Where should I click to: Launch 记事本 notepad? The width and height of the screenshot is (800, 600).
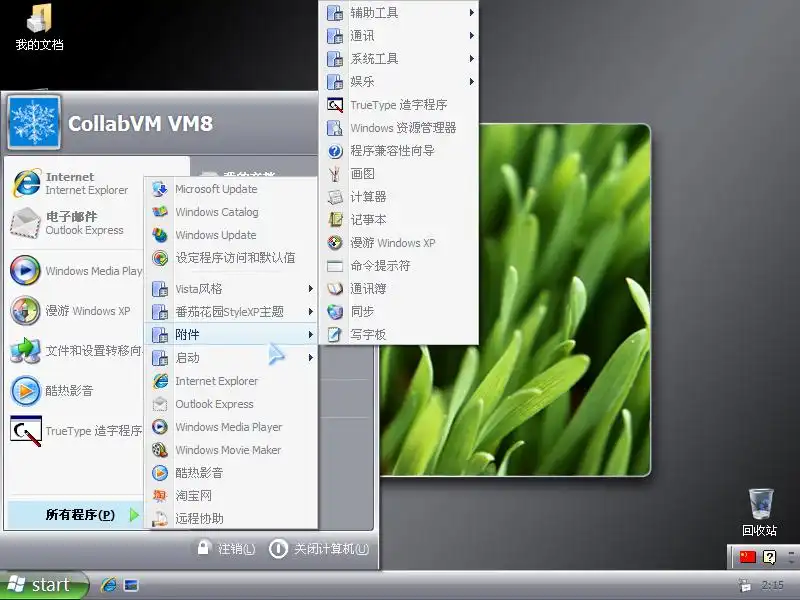coord(399,219)
